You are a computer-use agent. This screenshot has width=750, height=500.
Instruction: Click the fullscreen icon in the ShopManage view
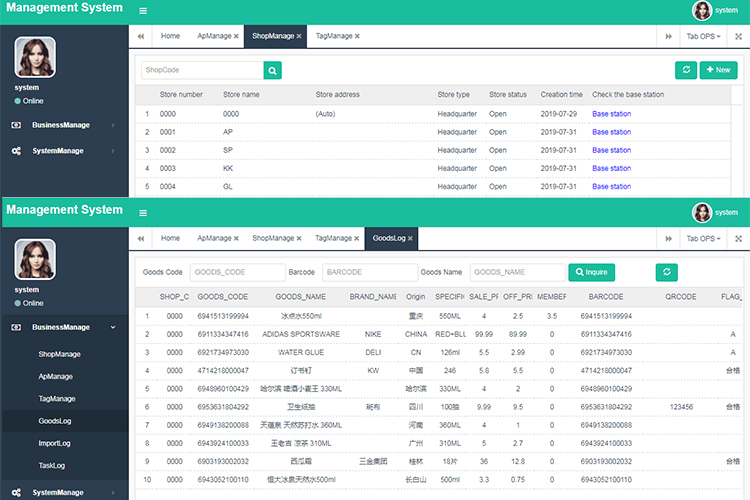coord(738,36)
